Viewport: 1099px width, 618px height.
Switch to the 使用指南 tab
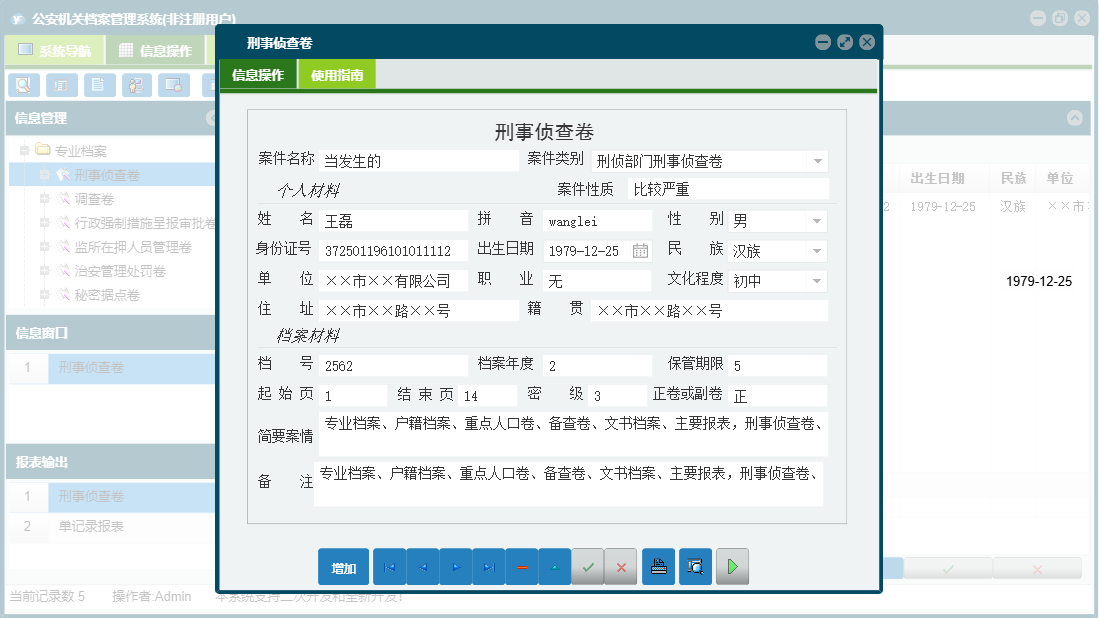pyautogui.click(x=339, y=73)
